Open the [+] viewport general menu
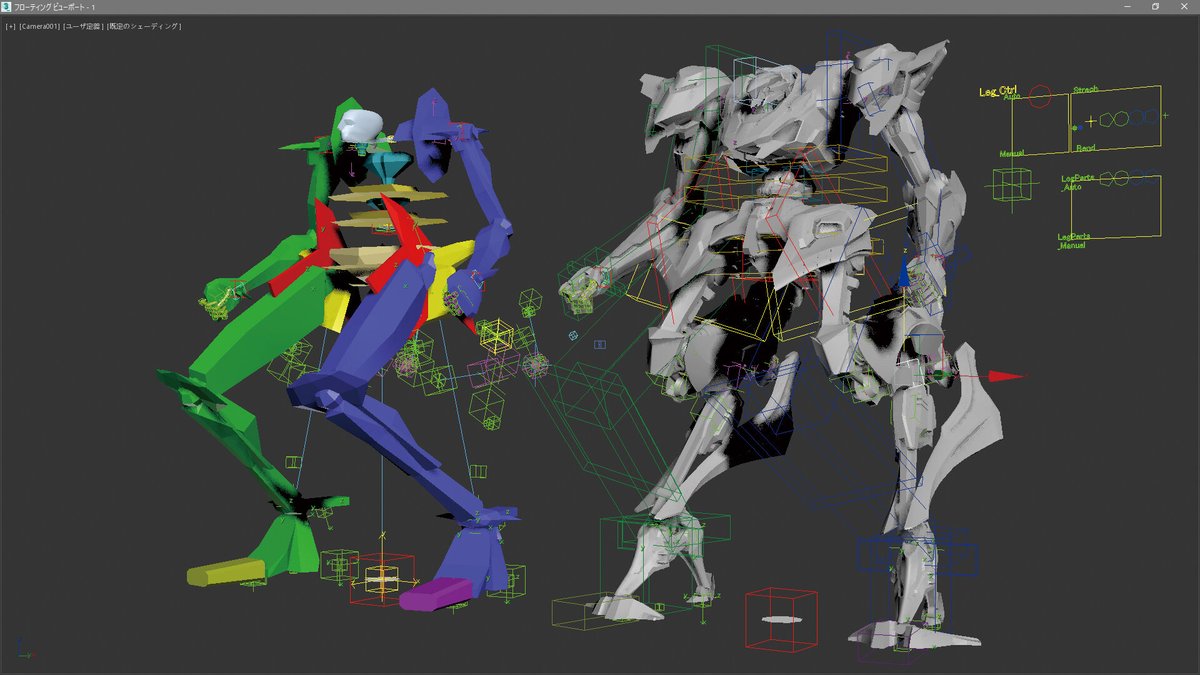 pos(10,26)
